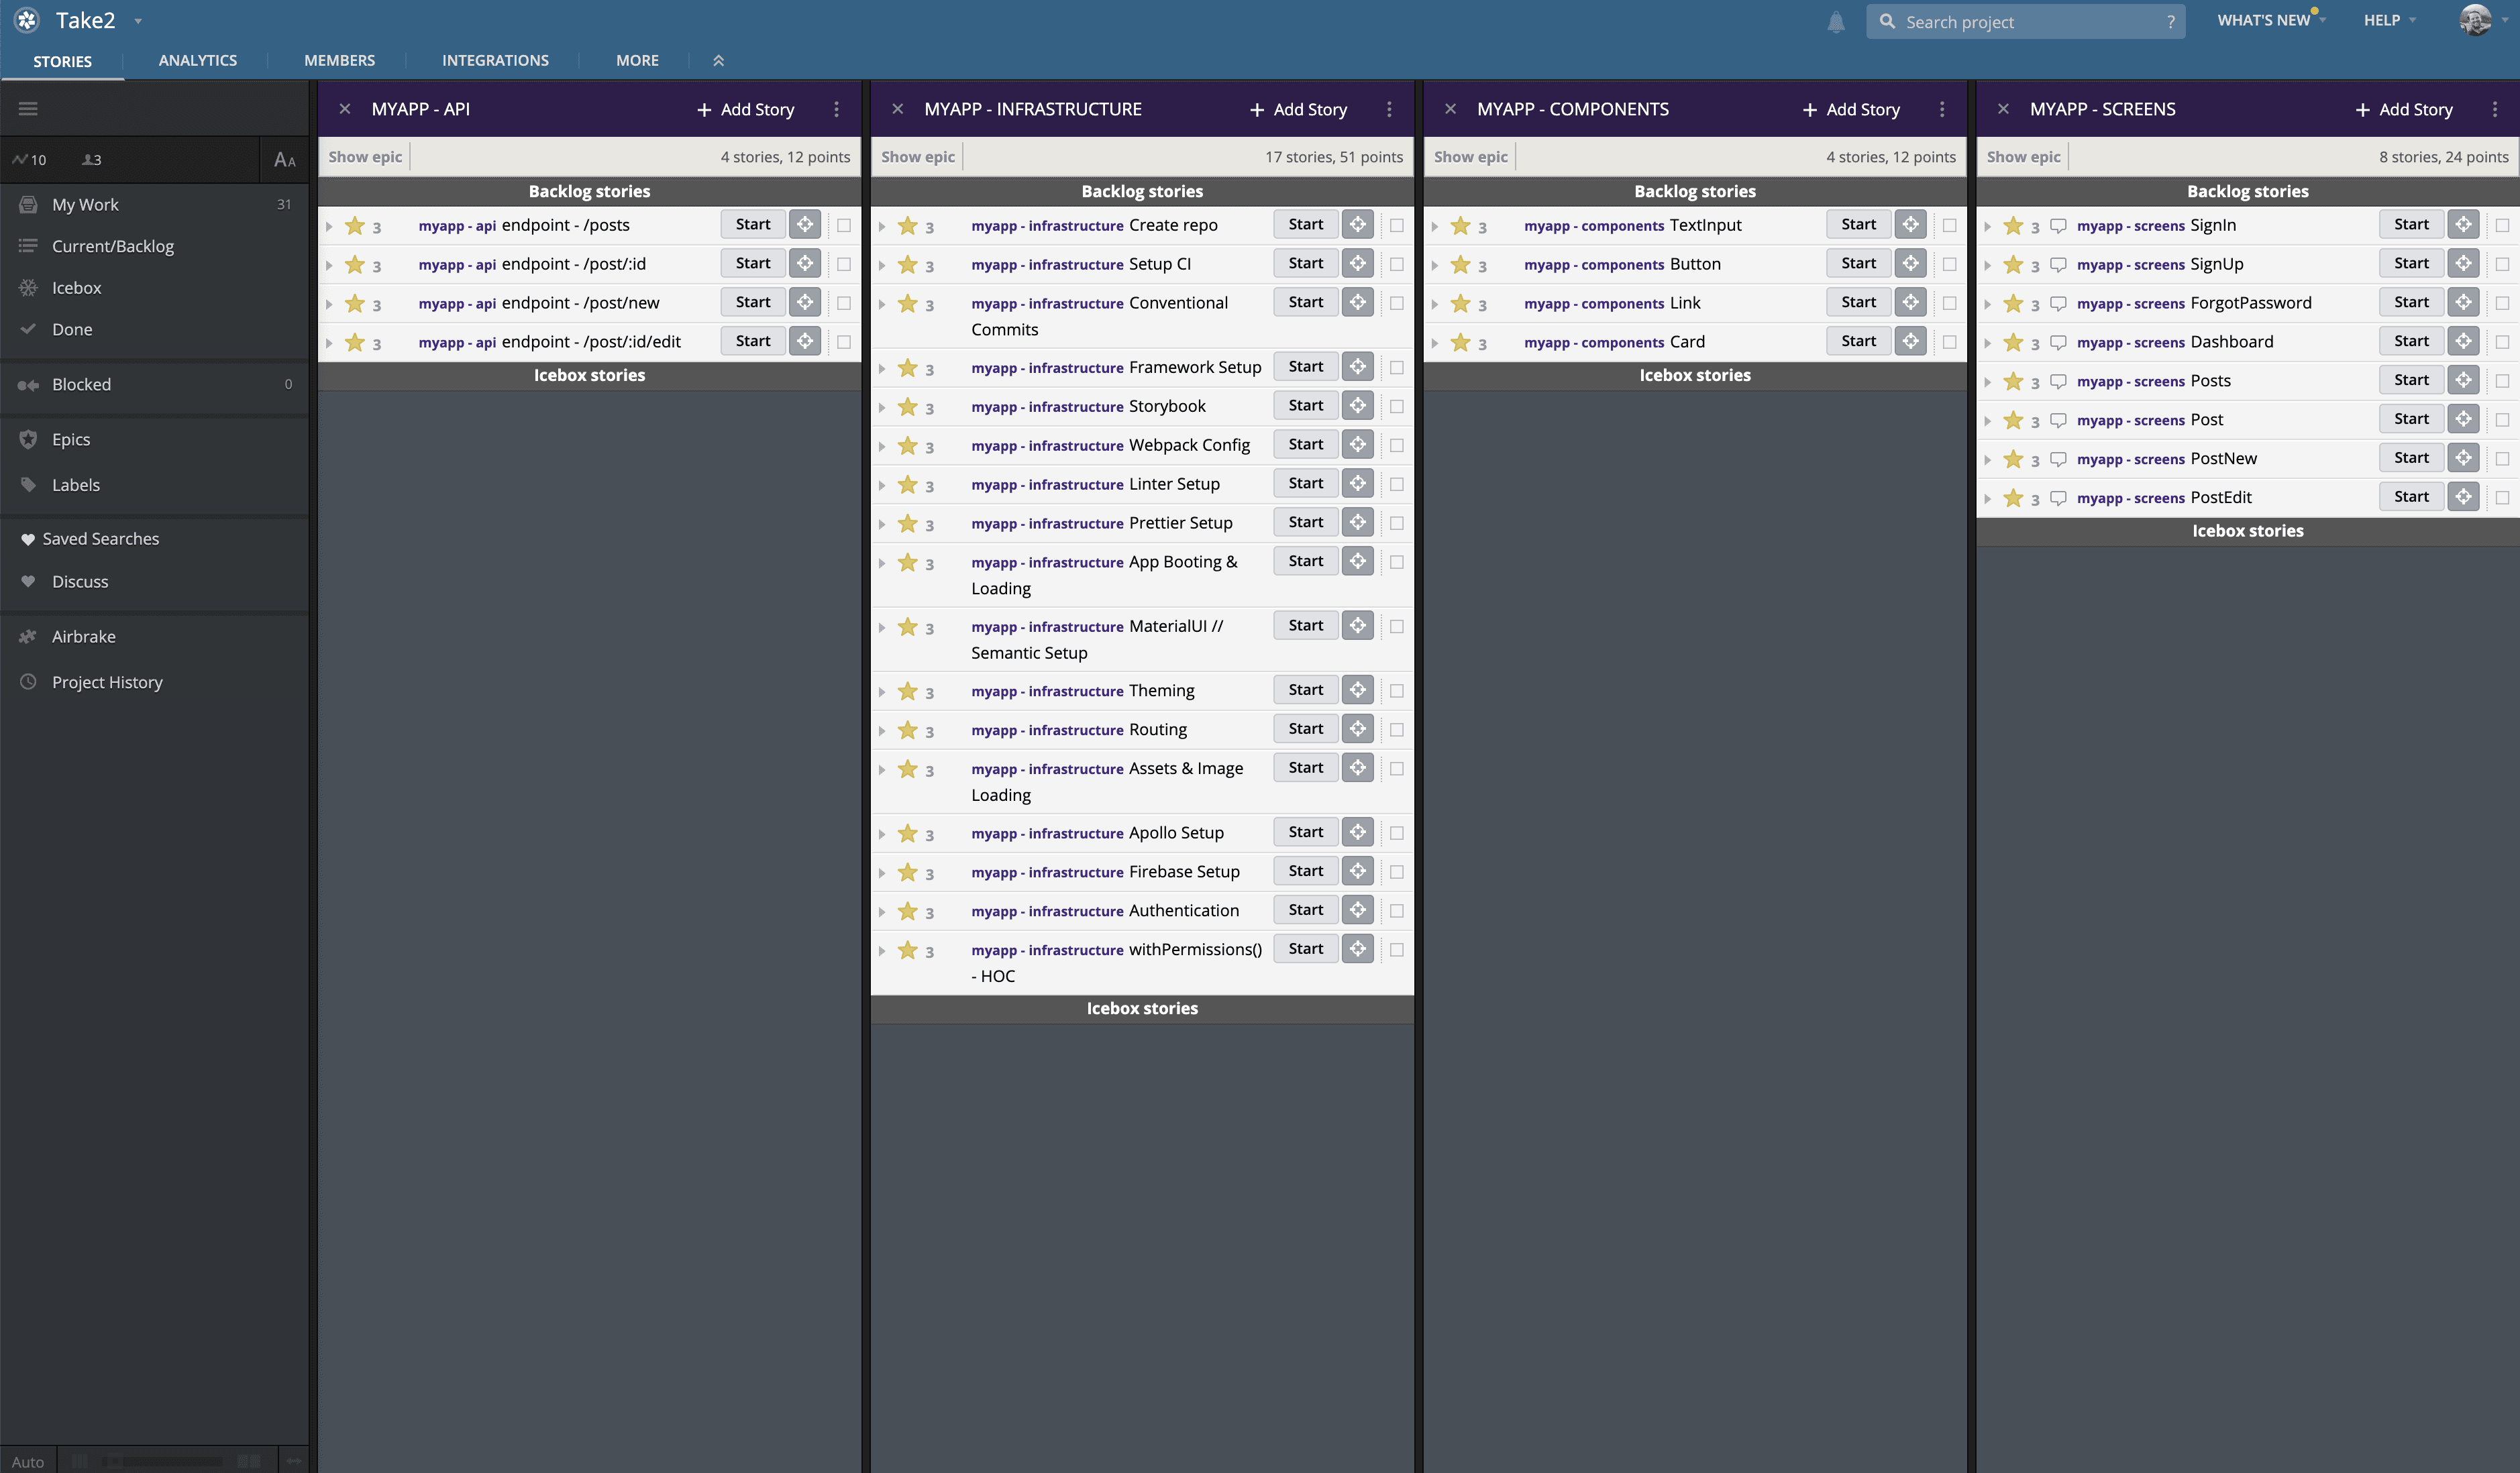Click the text size Aa icon
Image resolution: width=2520 pixels, height=1473 pixels.
coord(285,160)
